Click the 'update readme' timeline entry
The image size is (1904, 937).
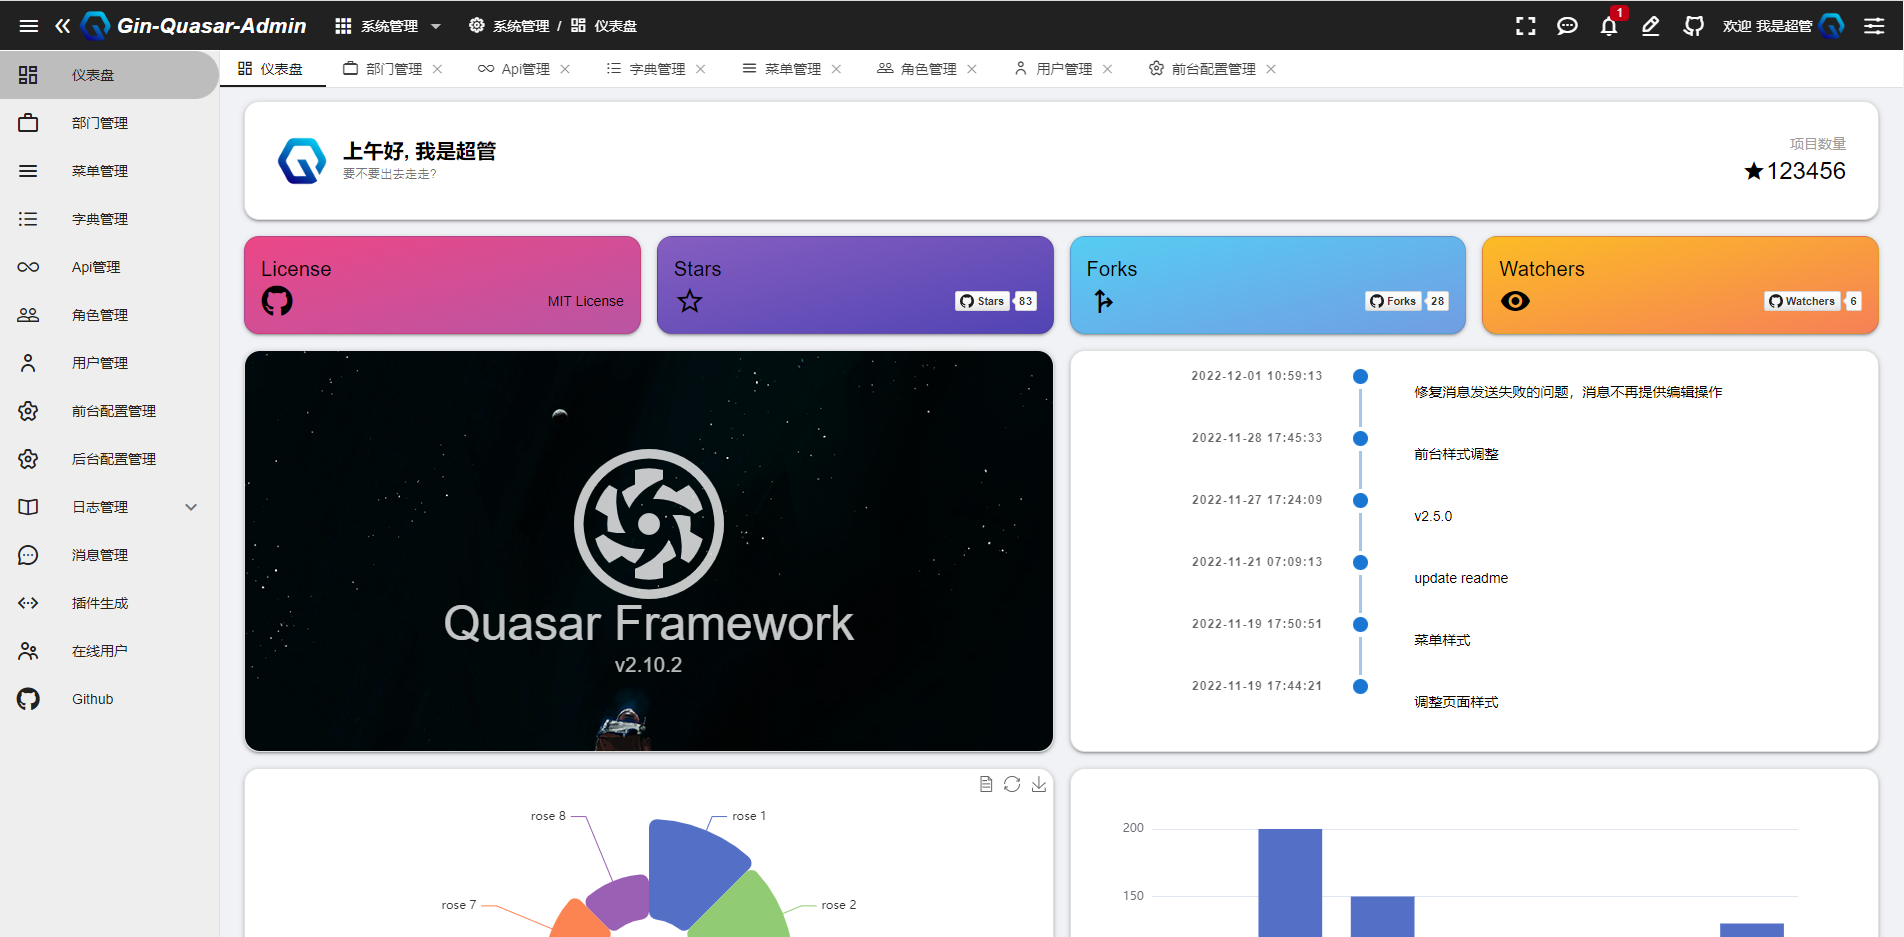point(1461,578)
